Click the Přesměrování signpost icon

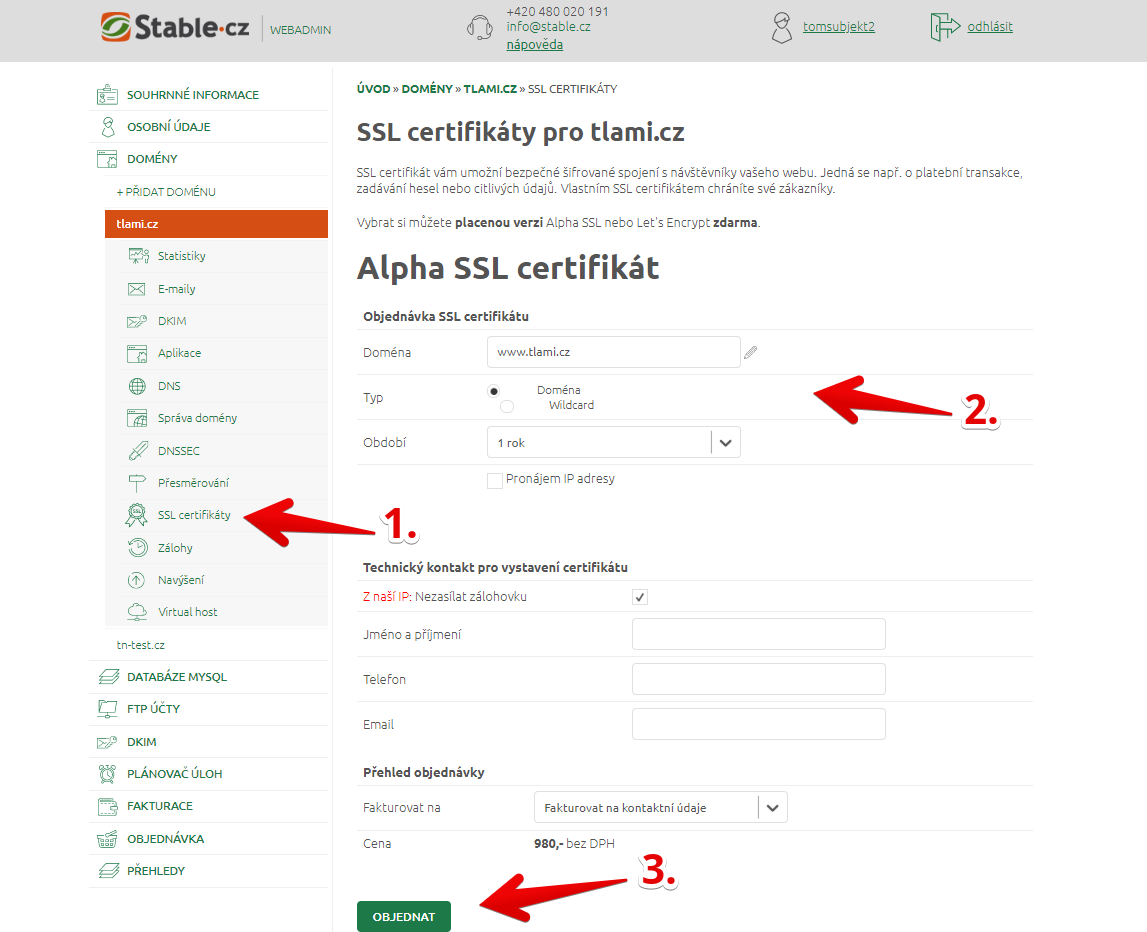137,483
